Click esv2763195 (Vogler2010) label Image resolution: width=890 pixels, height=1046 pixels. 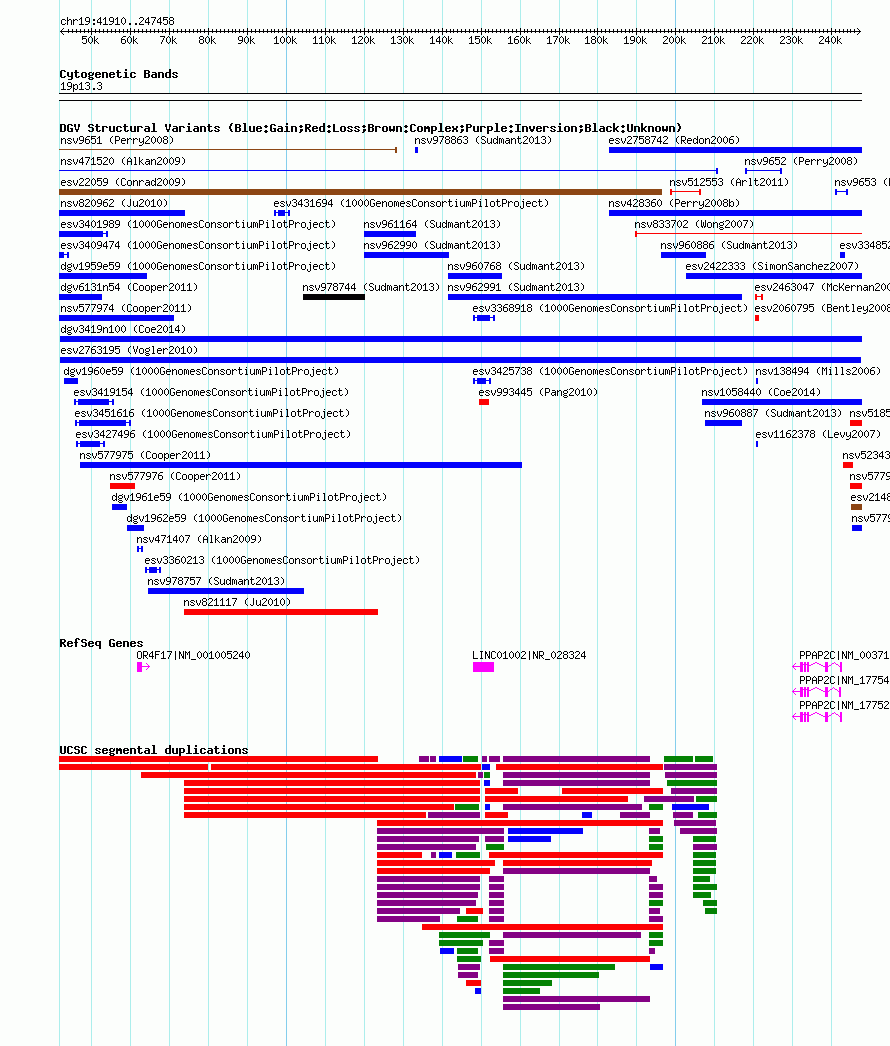pyautogui.click(x=129, y=350)
